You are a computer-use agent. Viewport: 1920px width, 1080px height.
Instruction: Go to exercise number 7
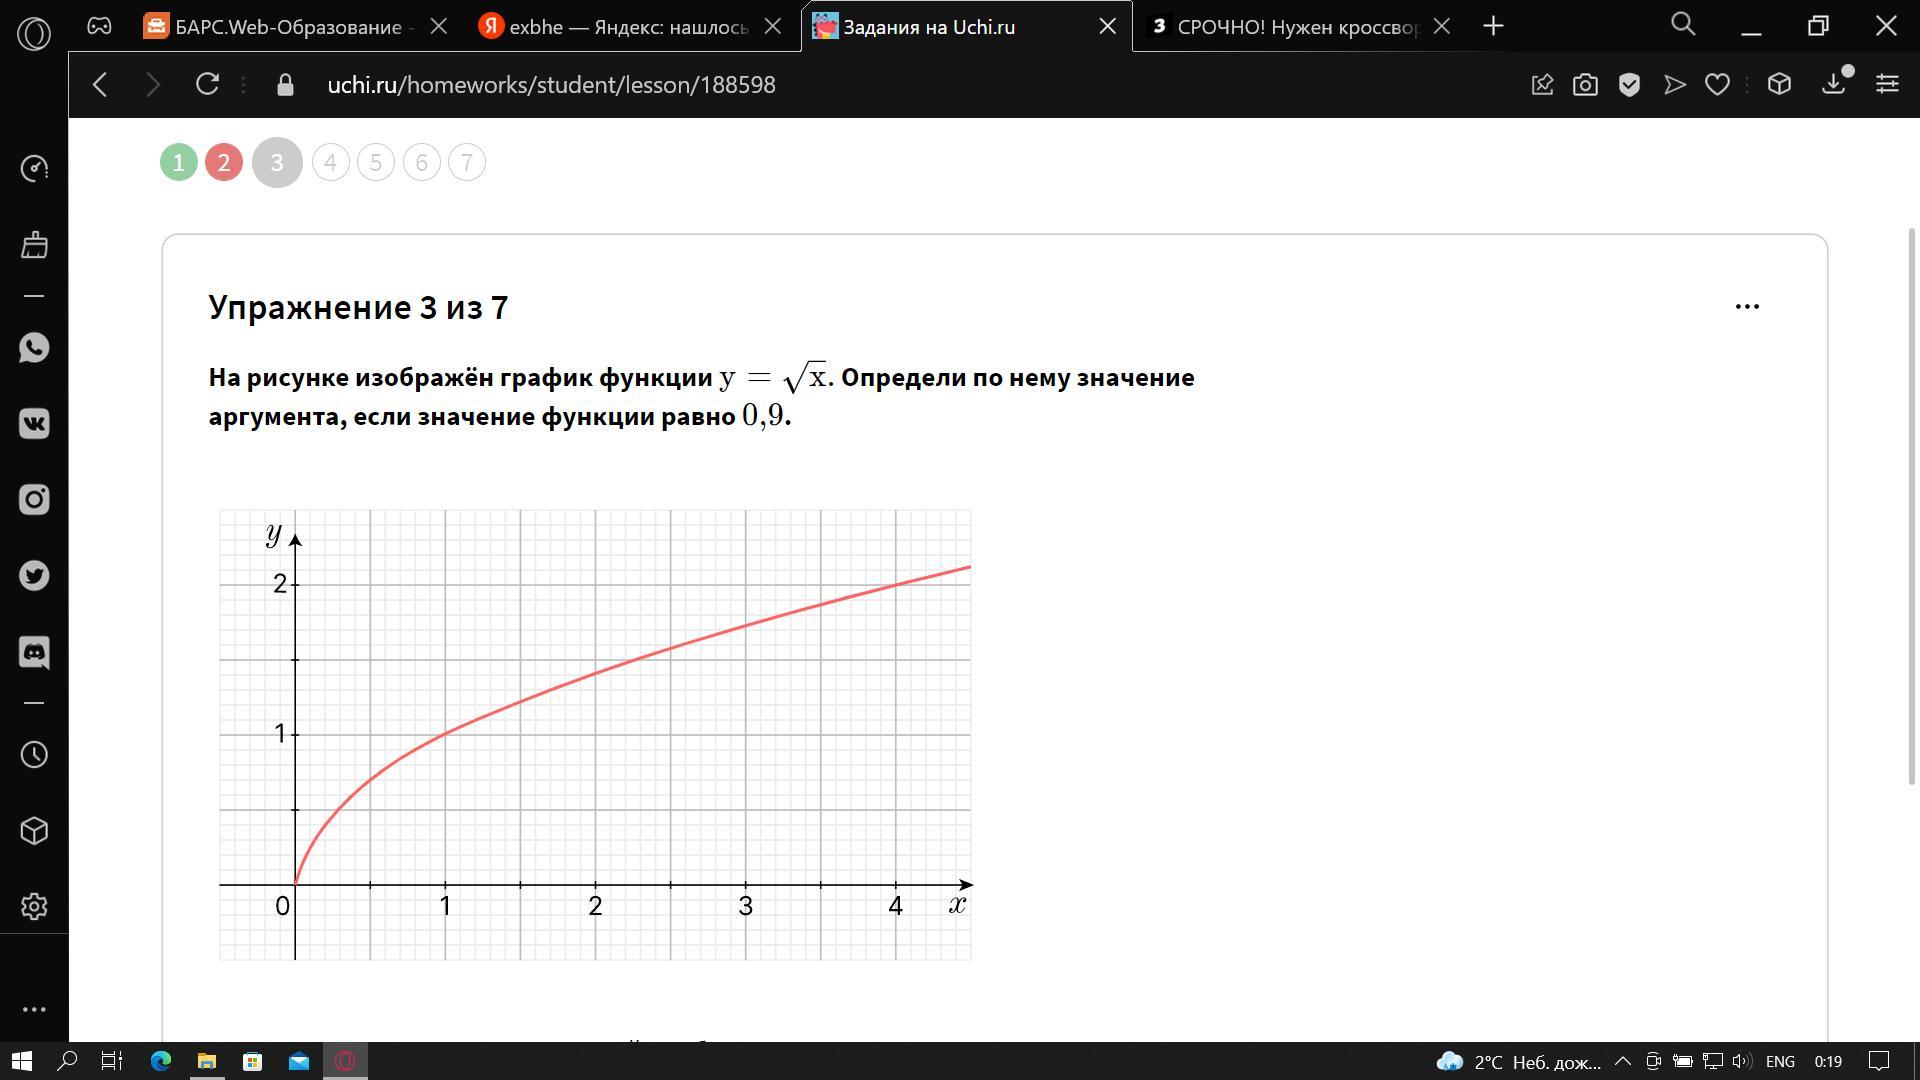coord(467,163)
